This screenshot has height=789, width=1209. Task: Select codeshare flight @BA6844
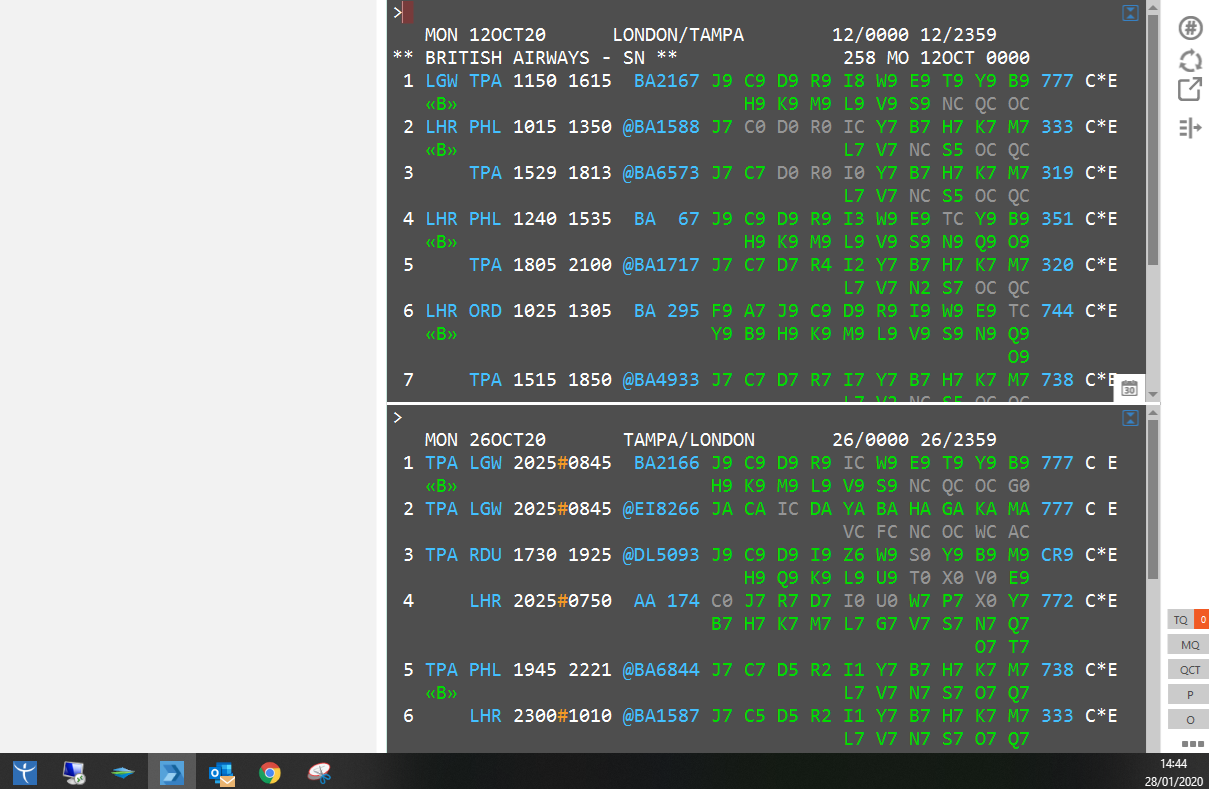661,670
